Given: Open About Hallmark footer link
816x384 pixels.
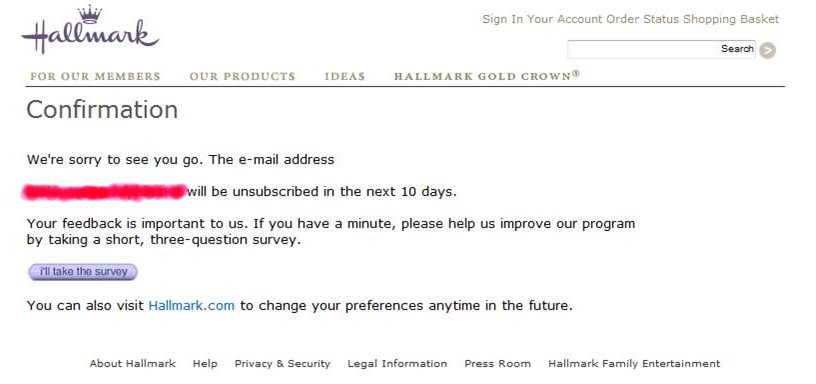Looking at the screenshot, I should [x=133, y=364].
